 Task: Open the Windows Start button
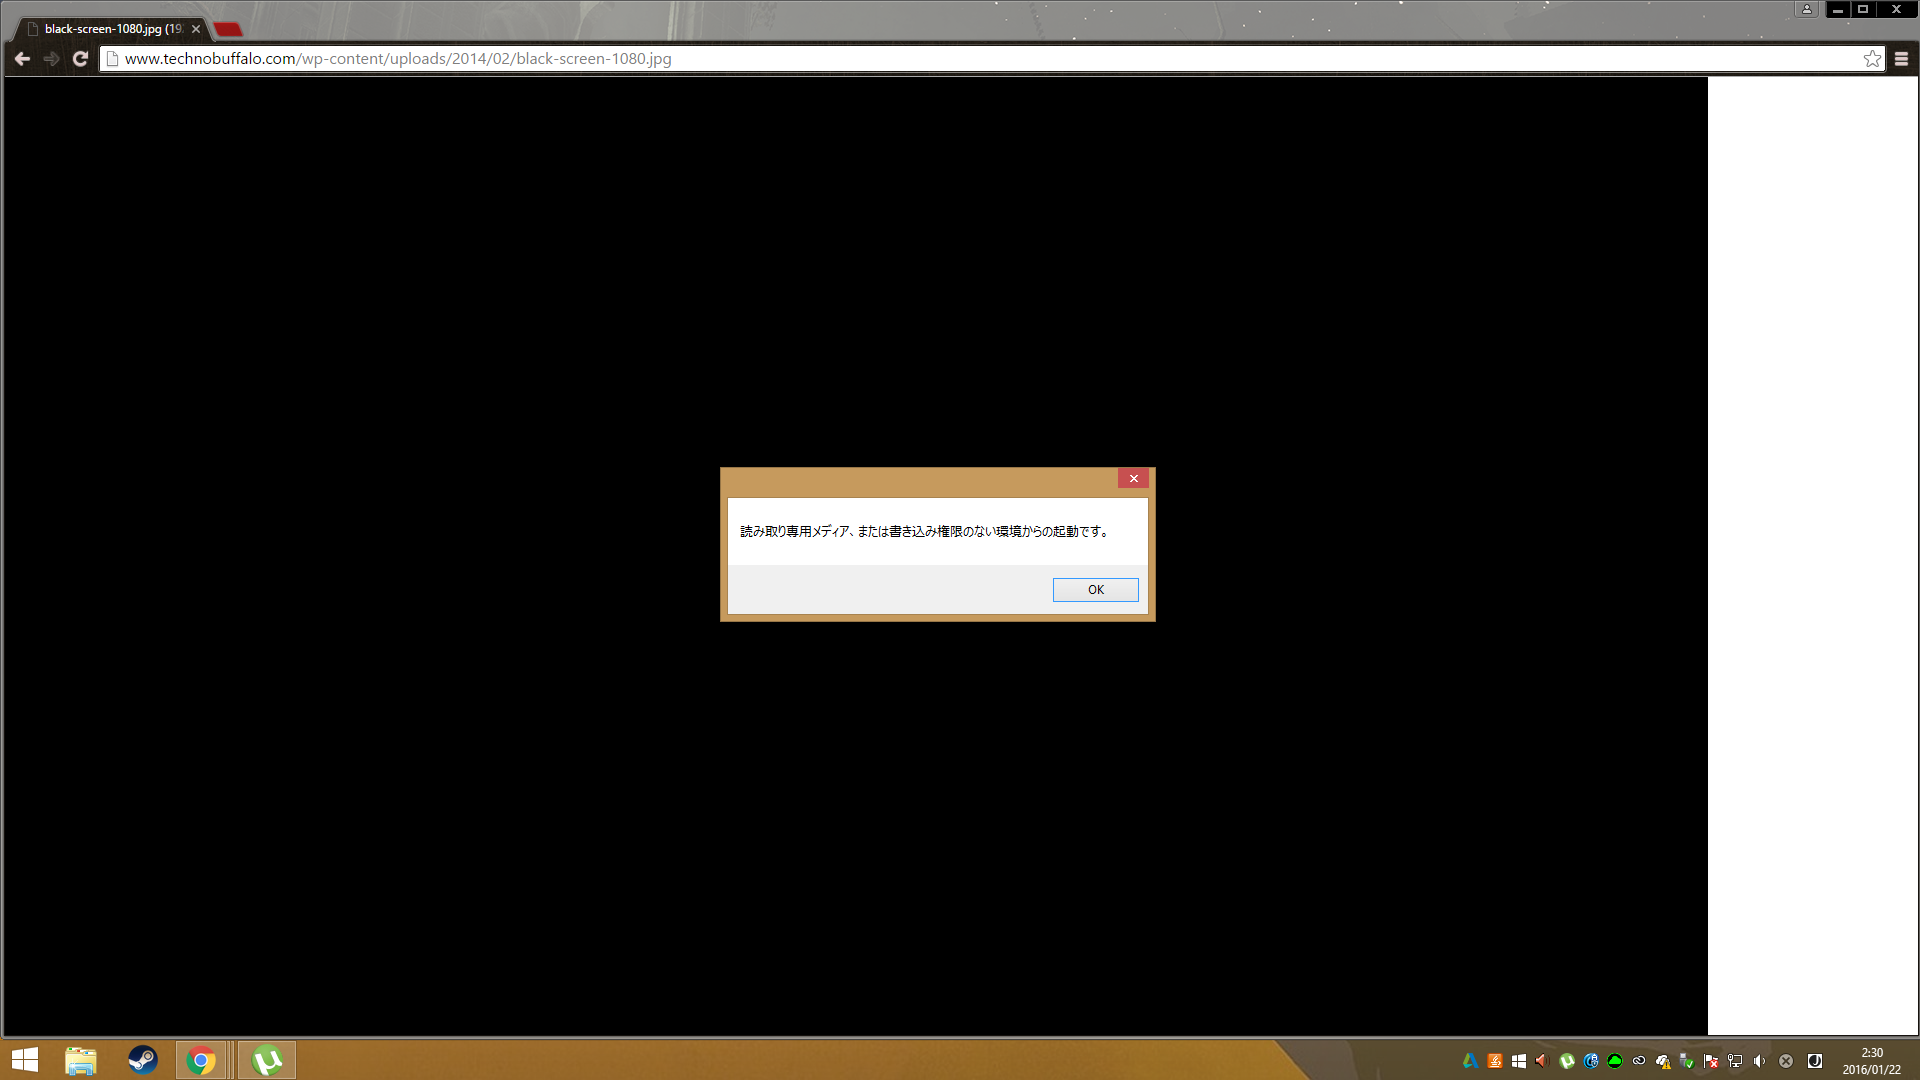pos(25,1060)
